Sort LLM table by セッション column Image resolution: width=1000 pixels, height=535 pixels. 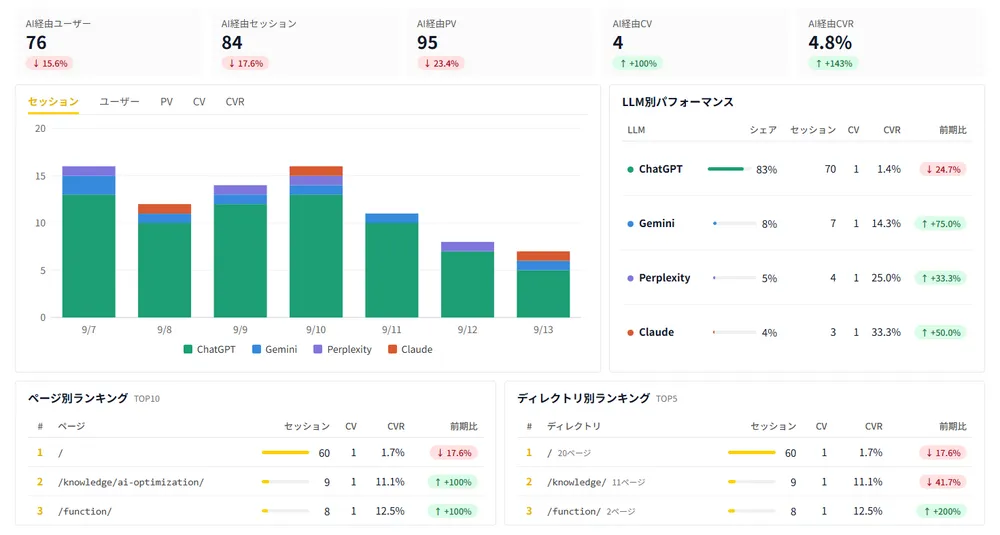click(x=813, y=129)
